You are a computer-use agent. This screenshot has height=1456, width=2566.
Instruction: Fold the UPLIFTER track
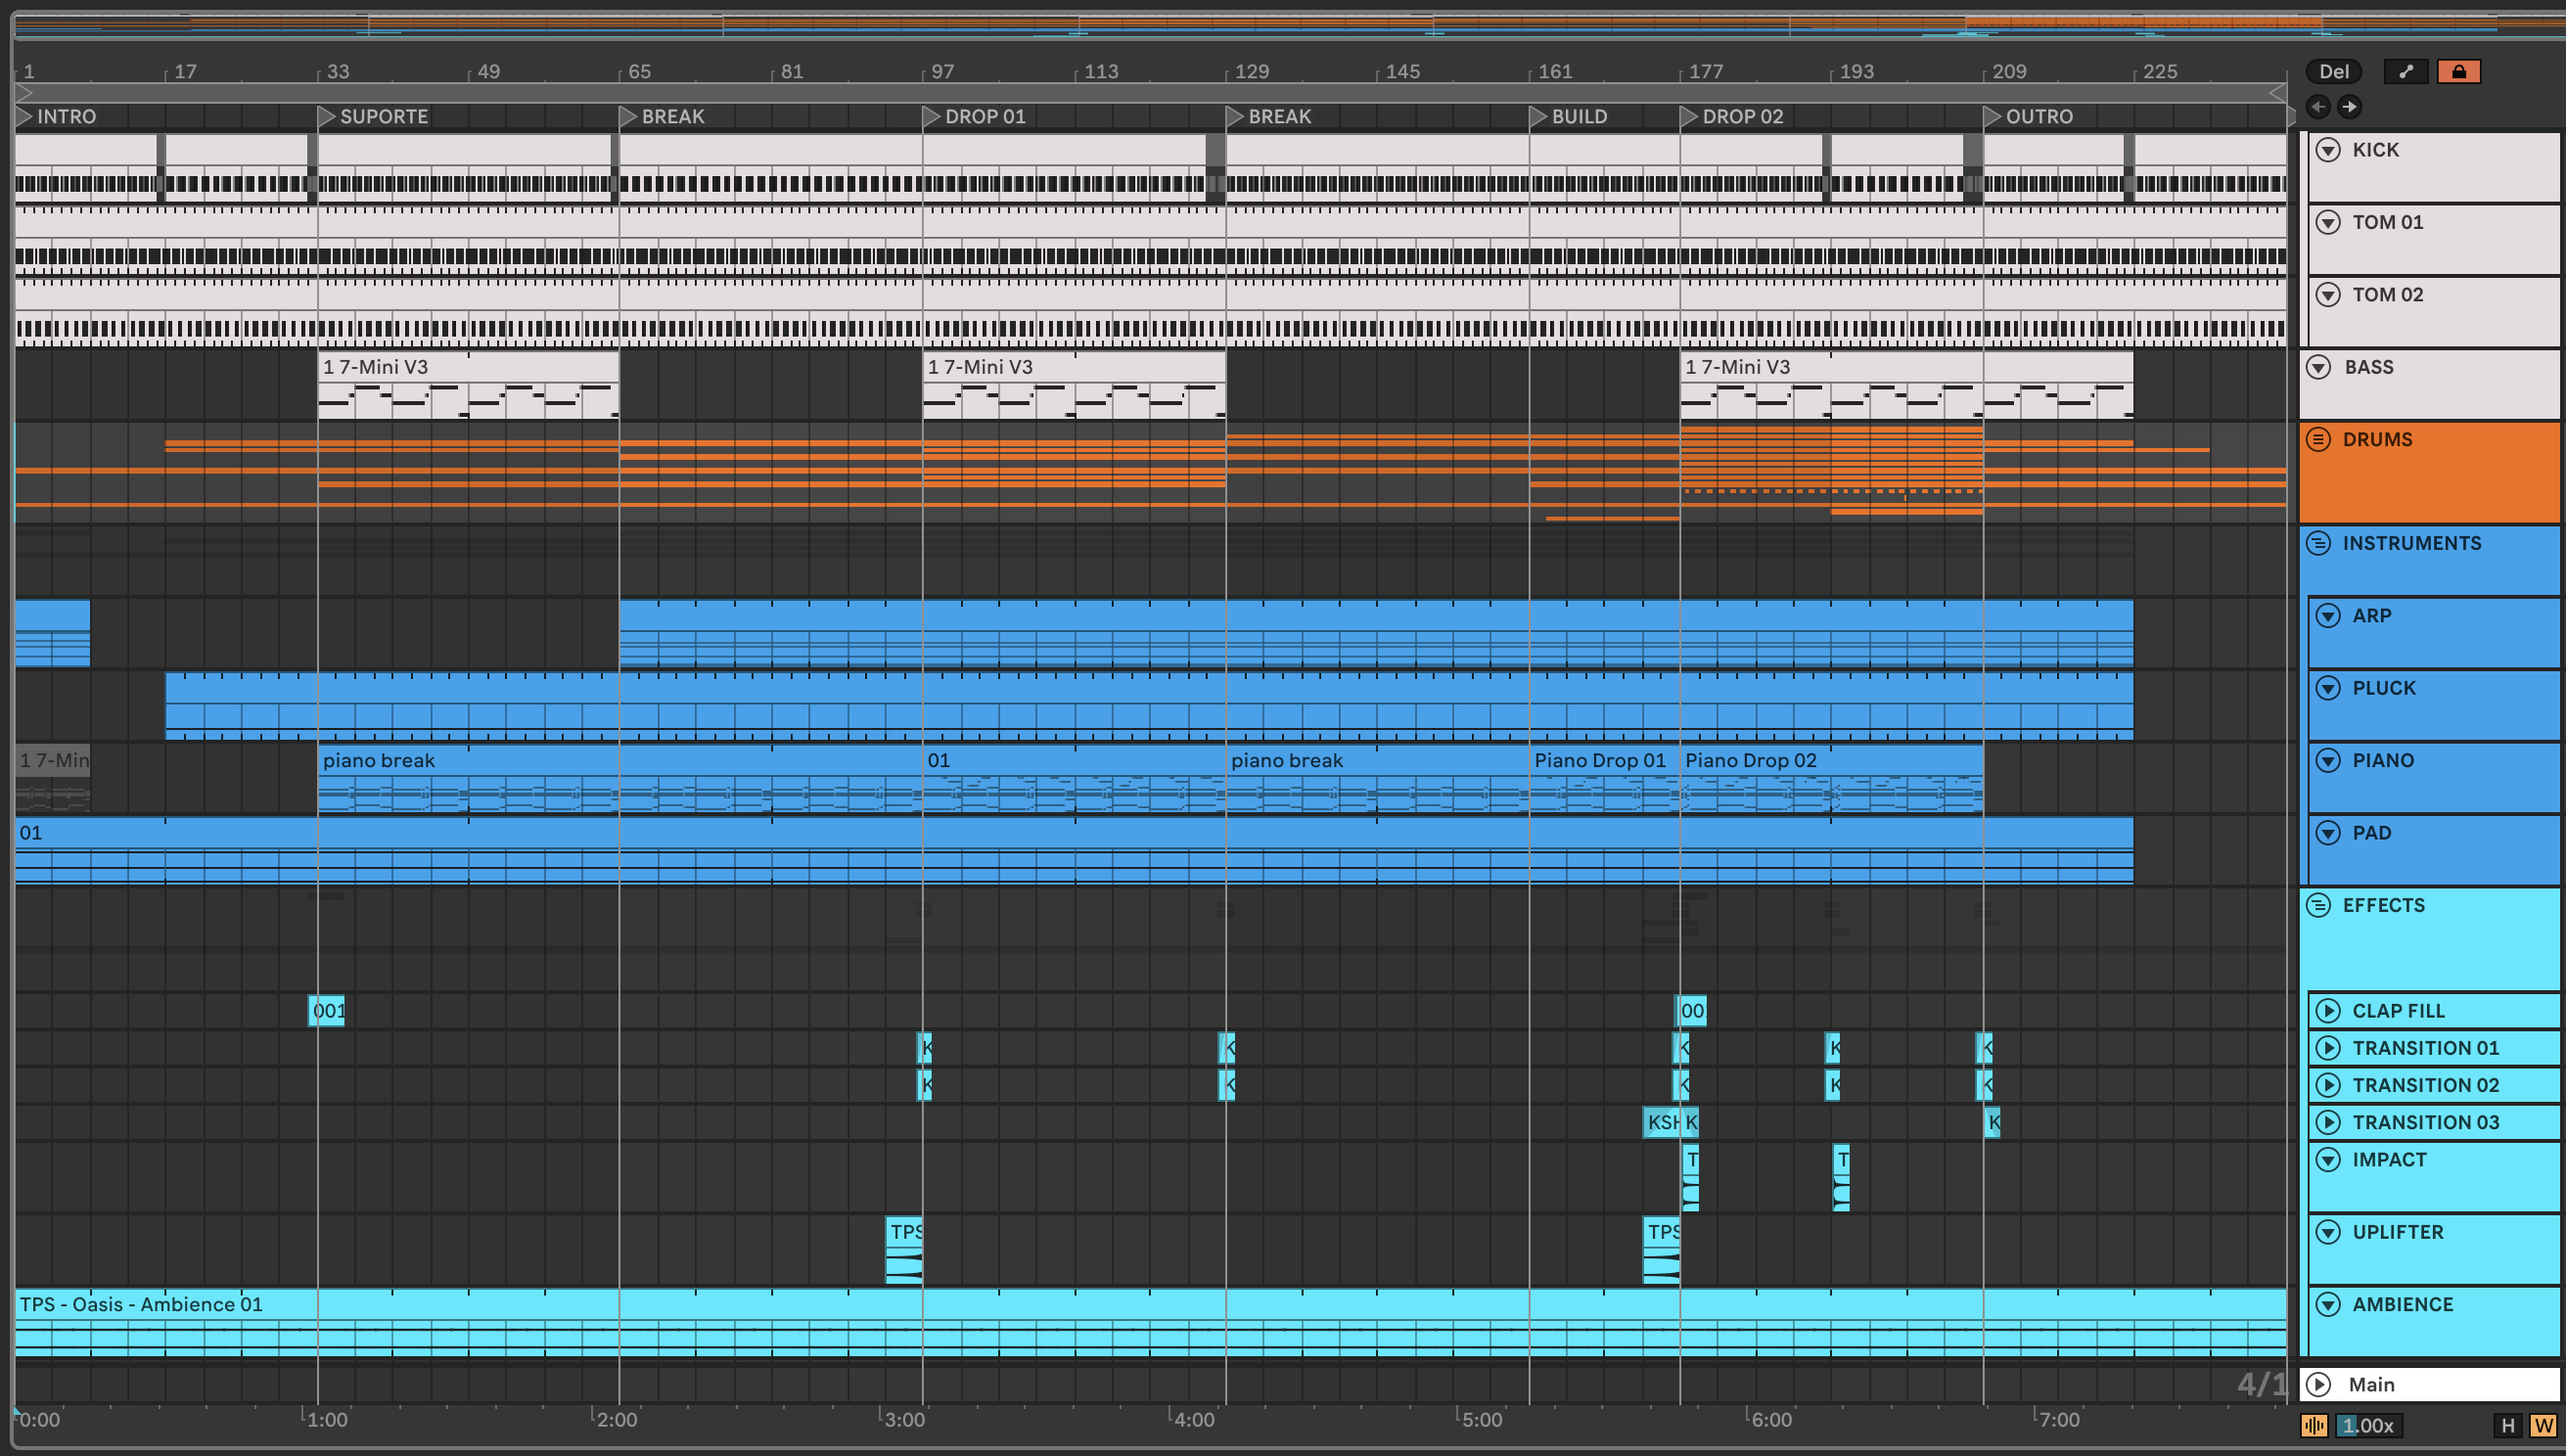pyautogui.click(x=2328, y=1232)
